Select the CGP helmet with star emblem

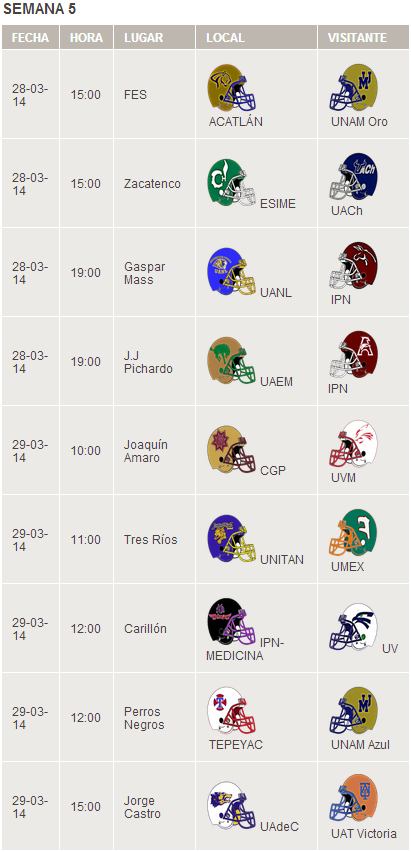tap(231, 449)
